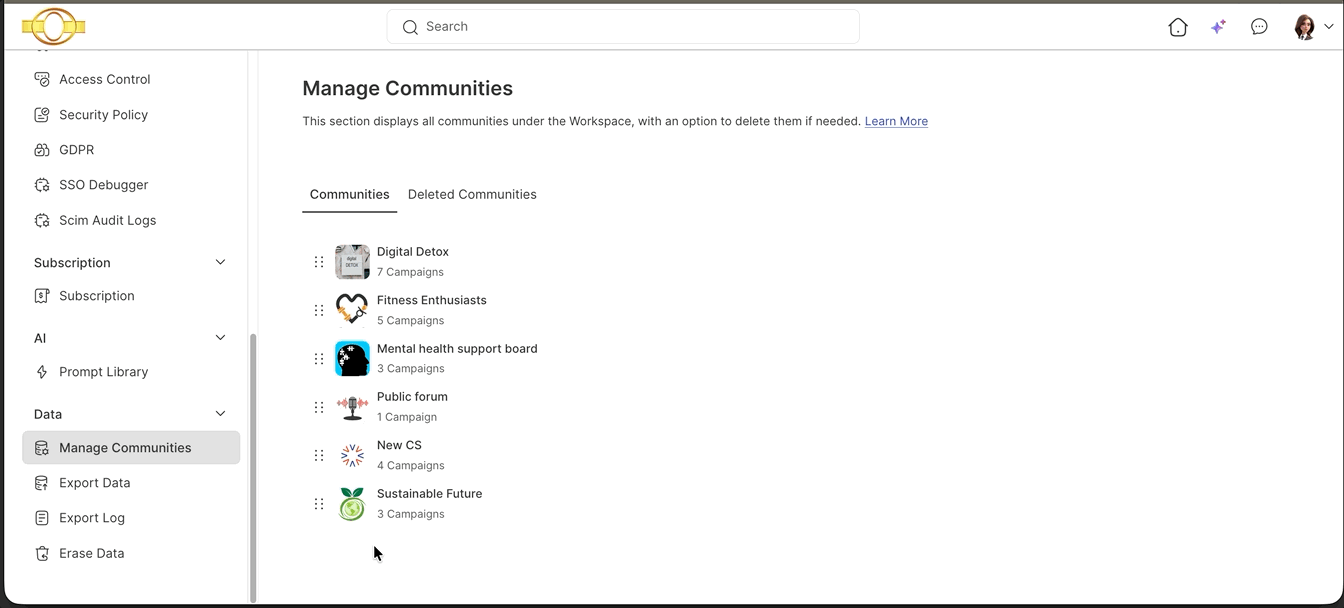Click the Mental health support board thumbnail

tap(352, 359)
